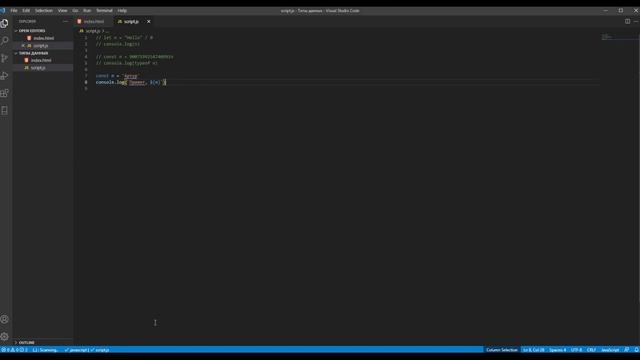This screenshot has width=640, height=360.
Task: Open the Go menu
Action: point(76,11)
